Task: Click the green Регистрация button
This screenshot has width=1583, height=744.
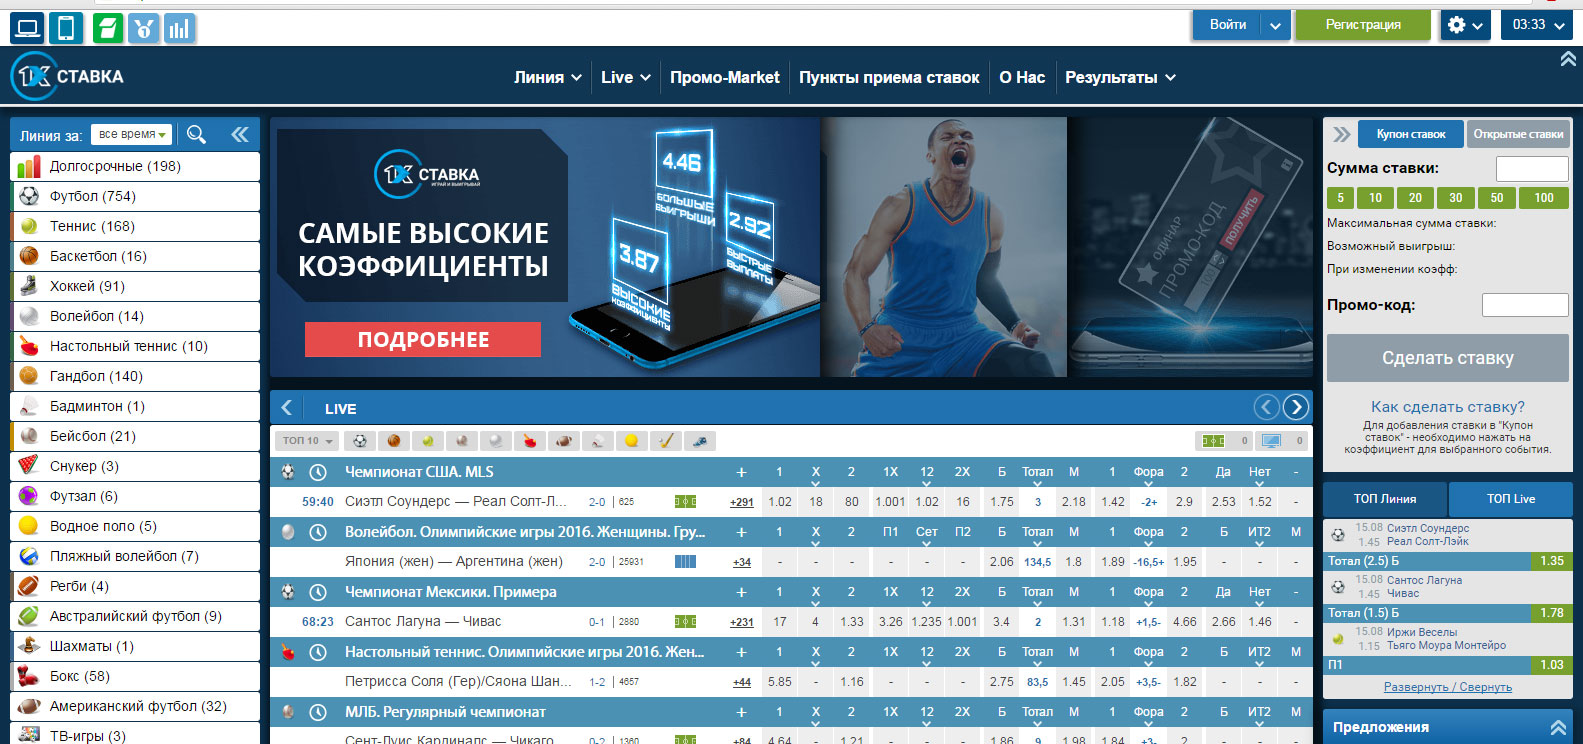Action: tap(1362, 25)
